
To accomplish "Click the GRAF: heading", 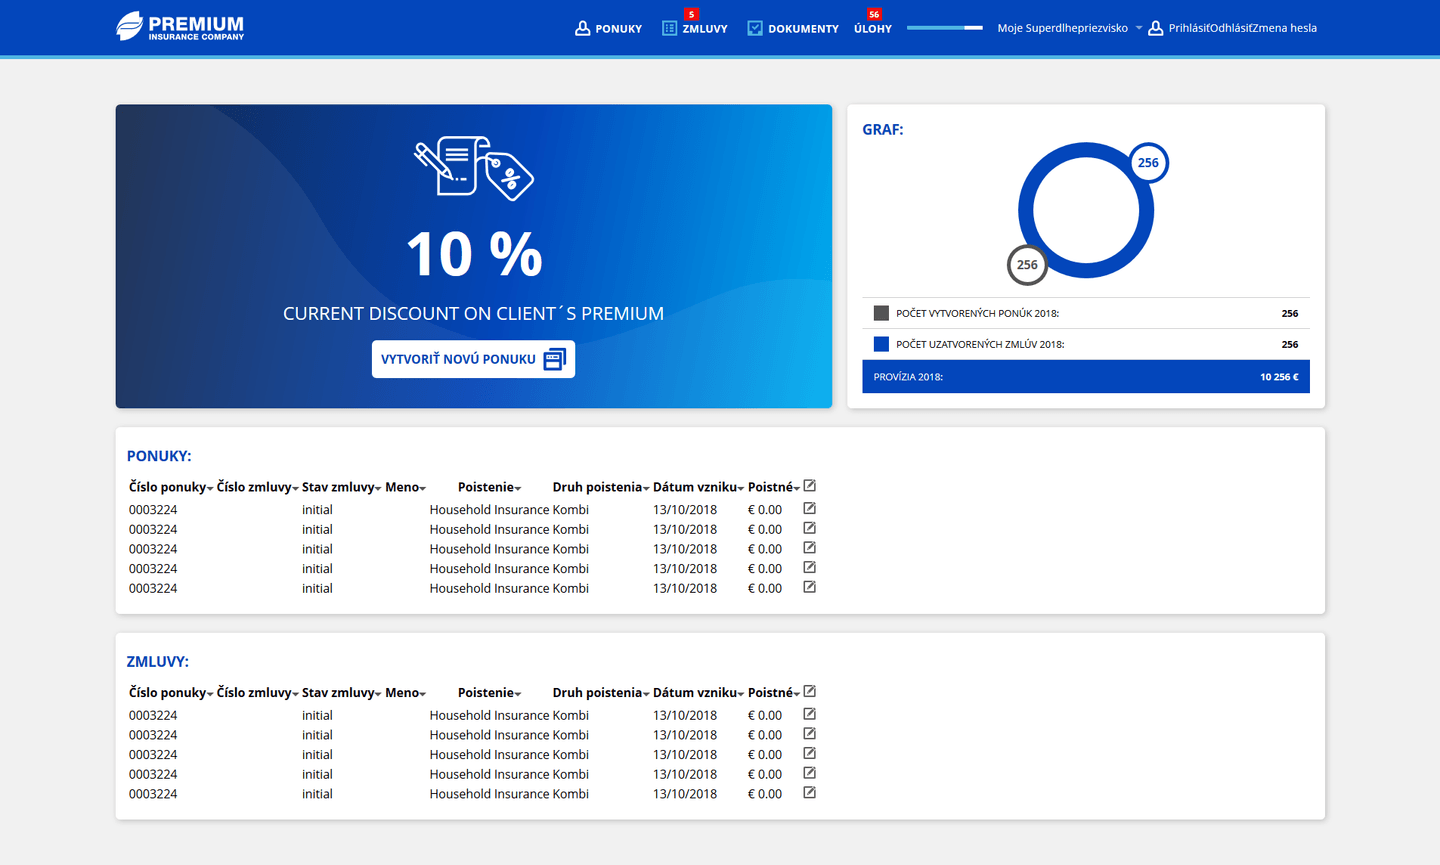I will click(x=883, y=130).
